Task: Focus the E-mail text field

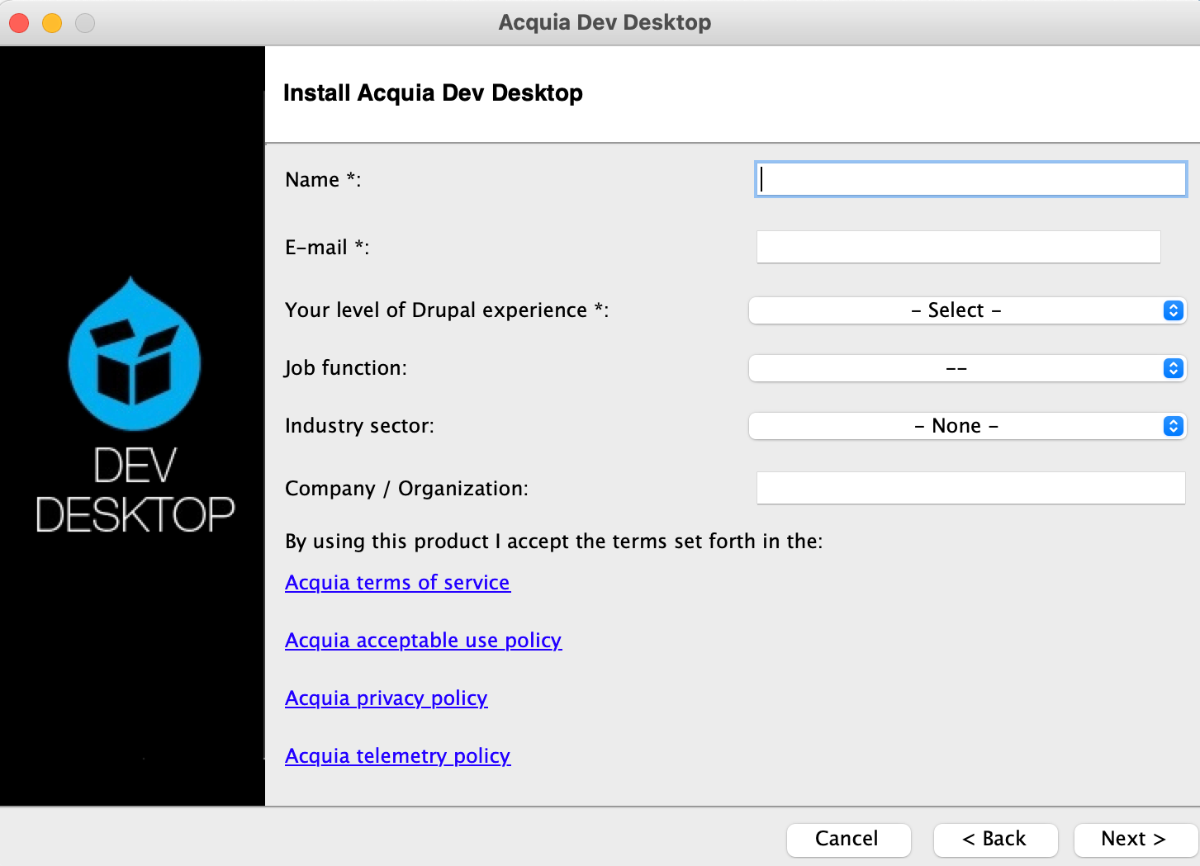Action: click(x=958, y=246)
